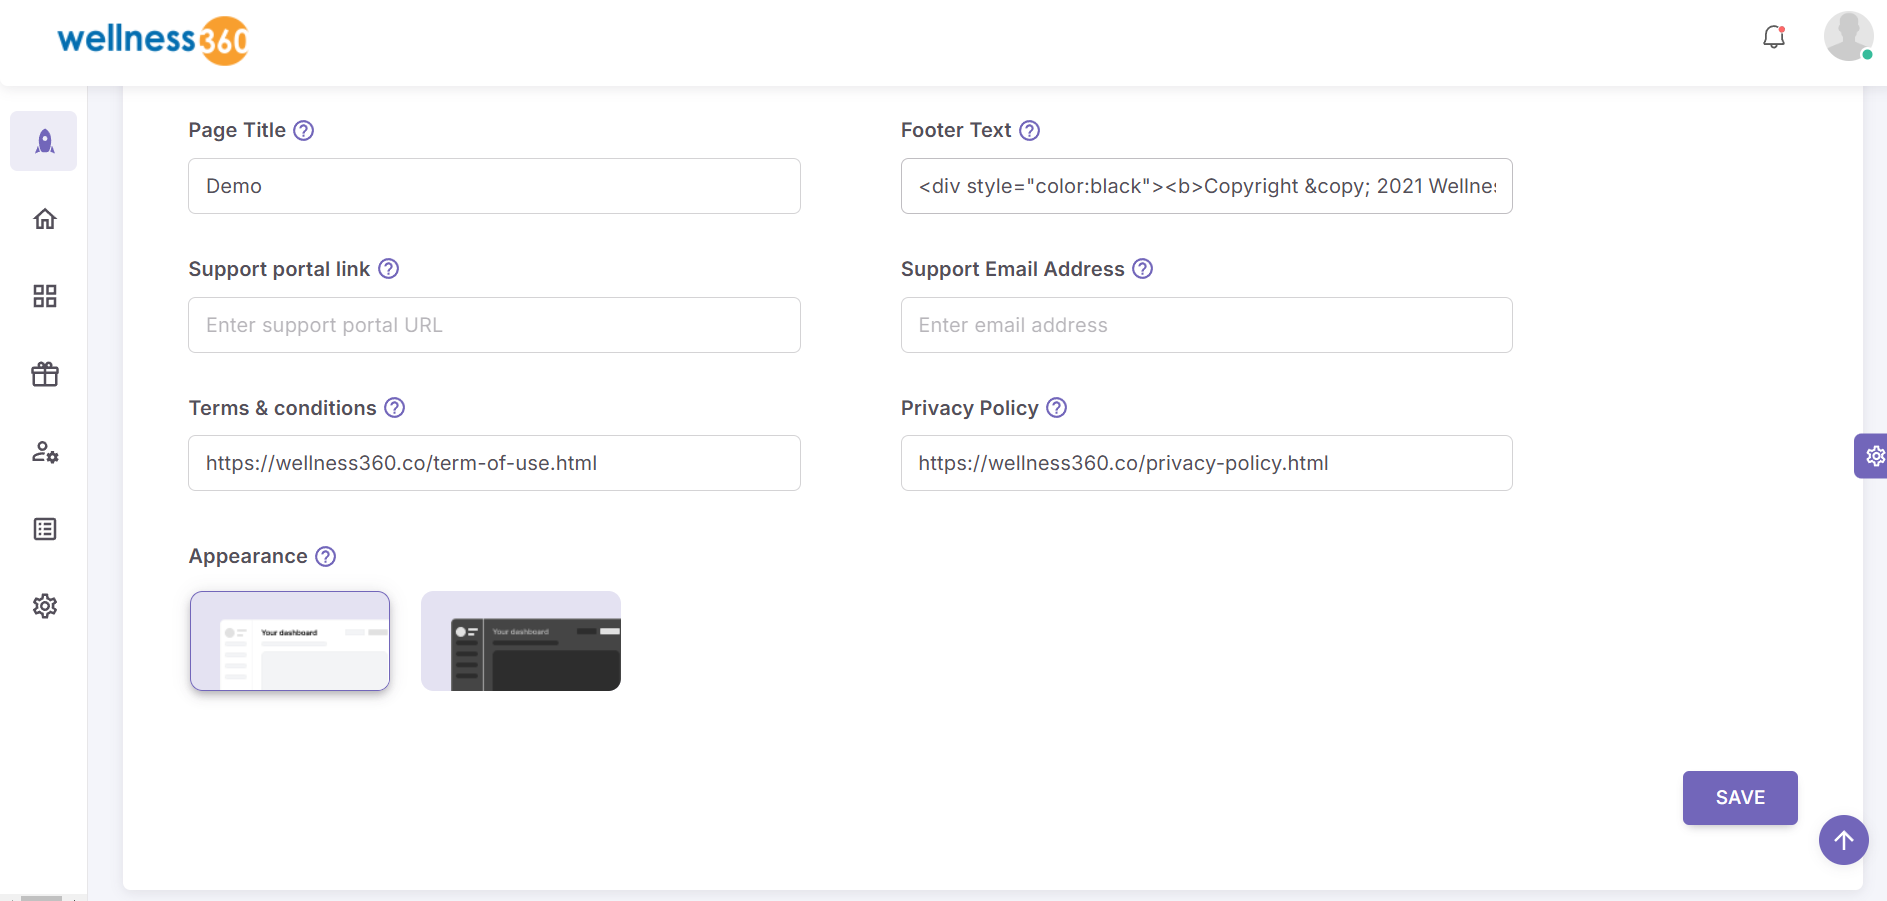Click the Support portal link label

(x=279, y=269)
